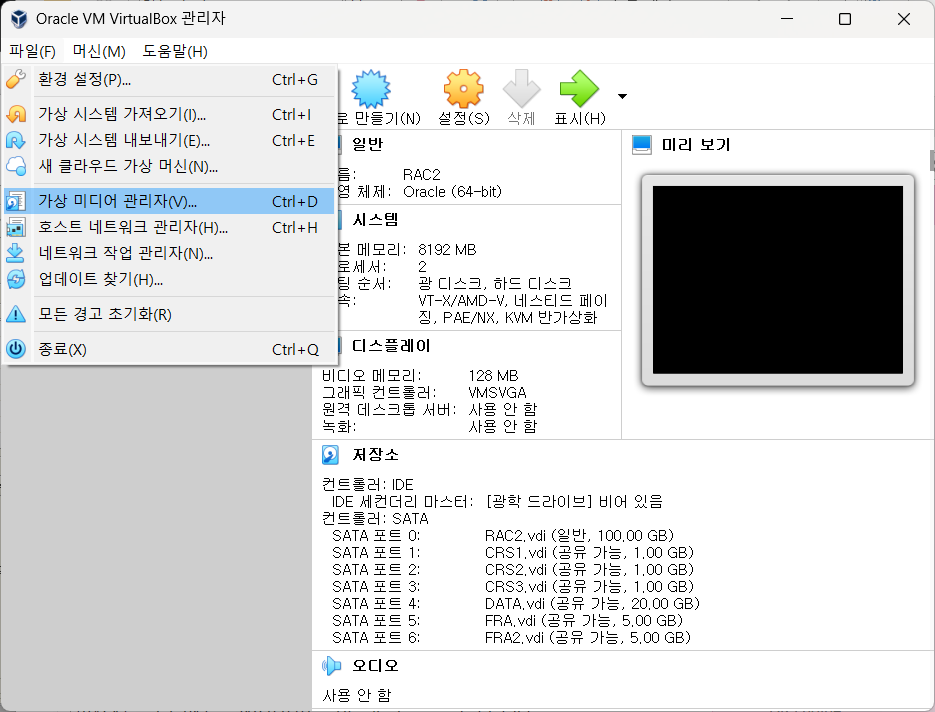Click the black VM preview thumbnail
Screen dimensions: 935x712
[778, 280]
